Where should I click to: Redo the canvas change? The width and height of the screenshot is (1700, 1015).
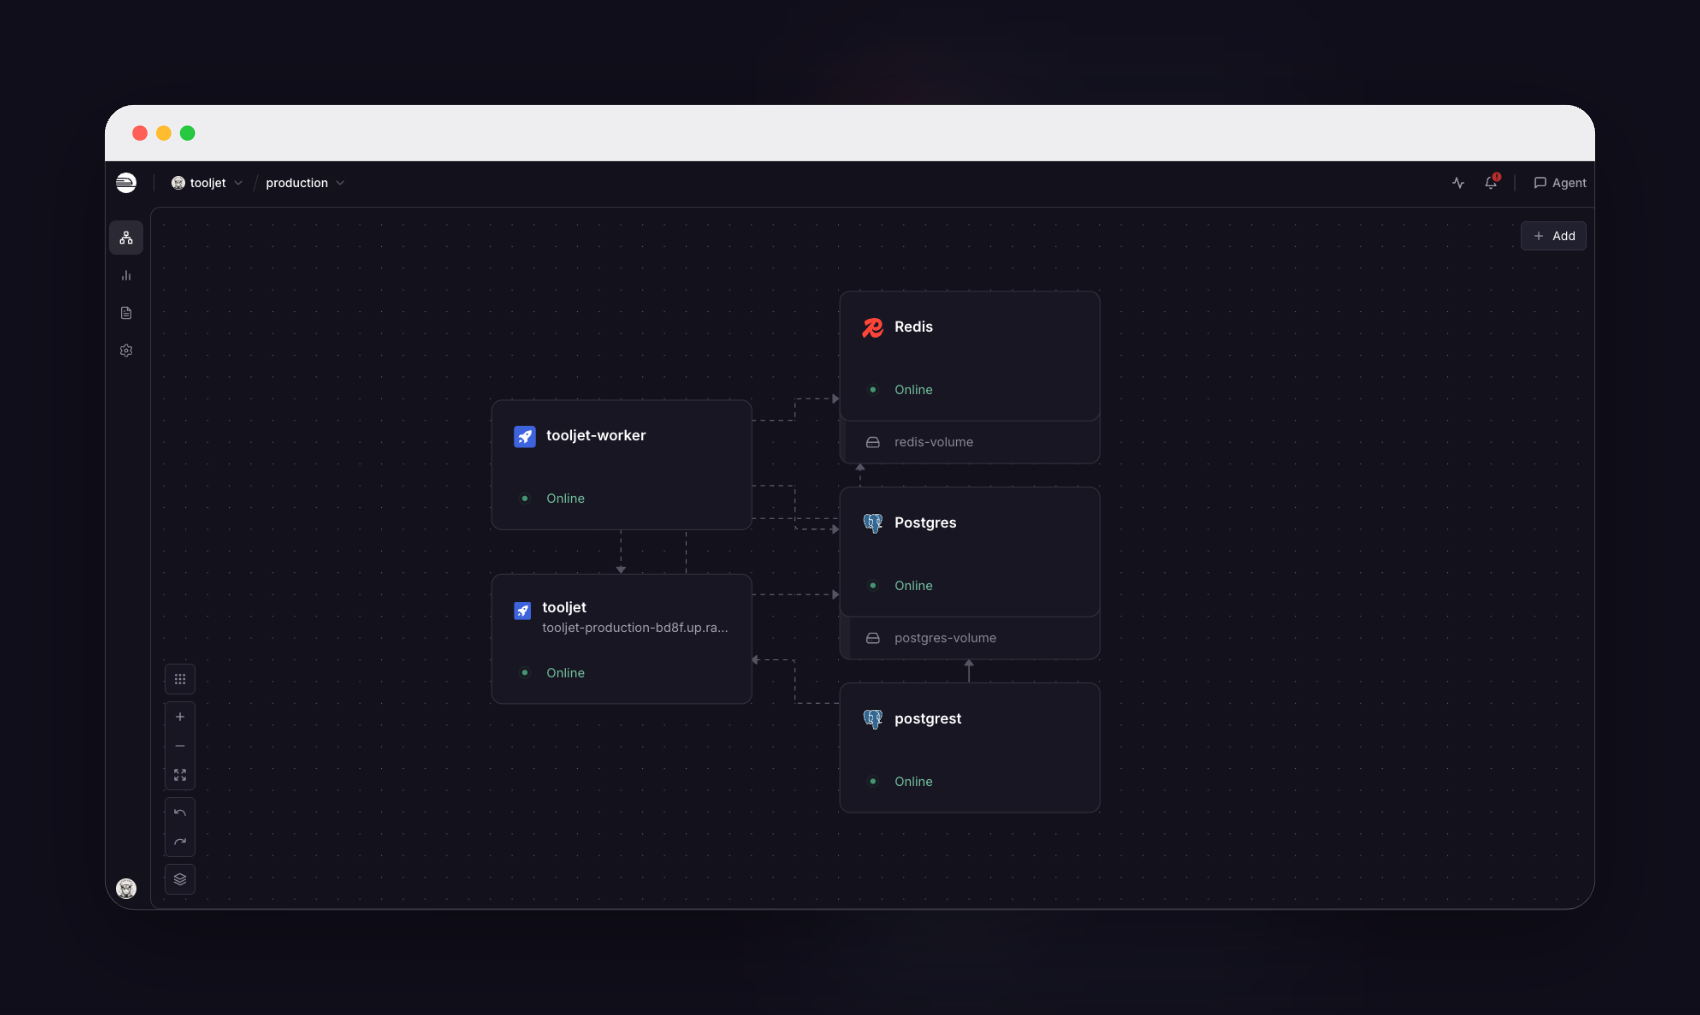coord(180,842)
